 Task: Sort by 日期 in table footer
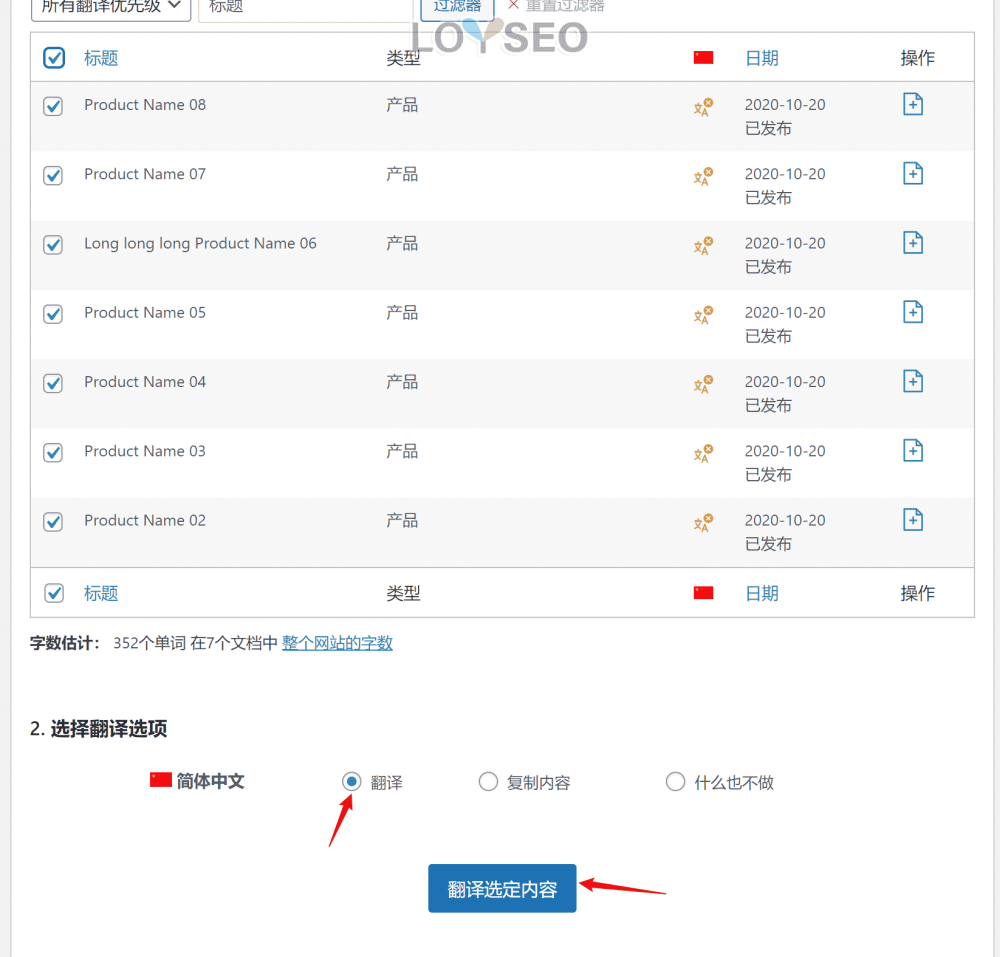pos(762,594)
